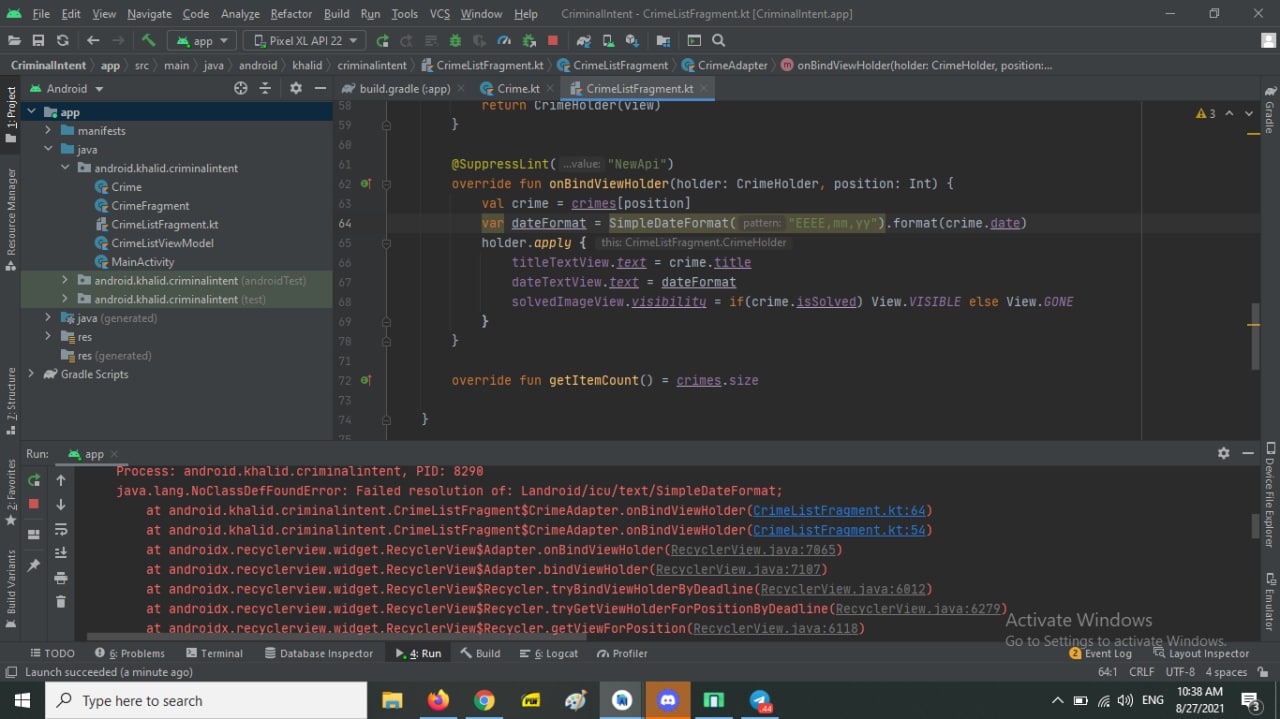Click the Sync Project with Gradle icon
1280x719 pixels.
tap(583, 40)
